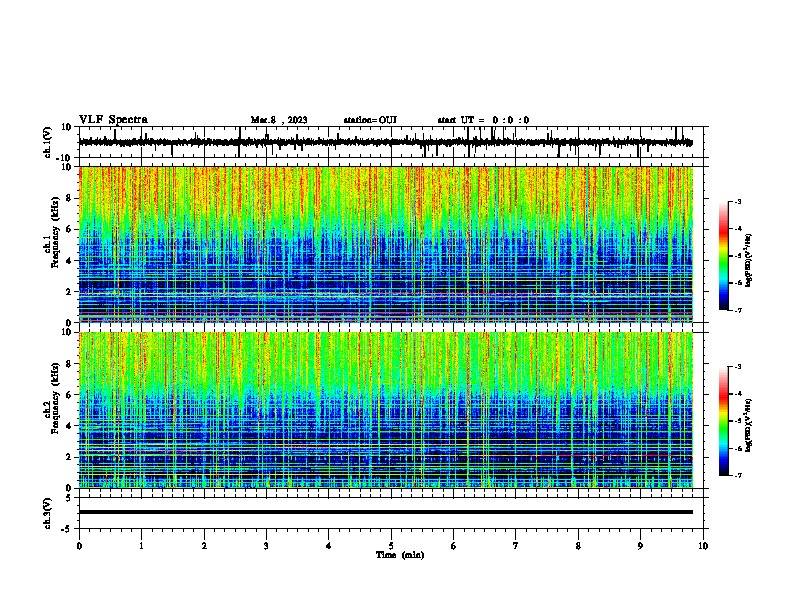Click the "-3" tick on ch.1 colorbar
The image size is (792, 612).
click(x=737, y=201)
